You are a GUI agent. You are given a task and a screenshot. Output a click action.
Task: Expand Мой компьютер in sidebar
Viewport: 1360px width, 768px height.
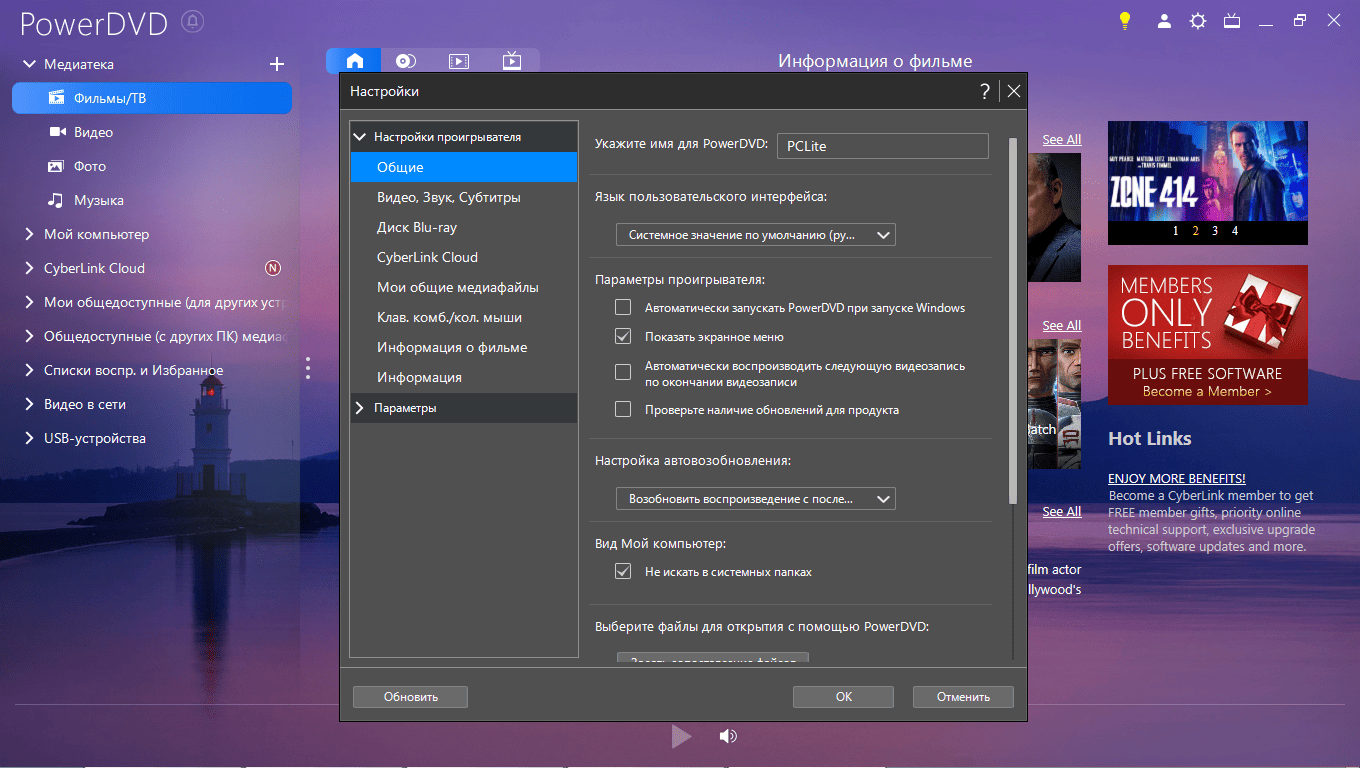pos(29,234)
